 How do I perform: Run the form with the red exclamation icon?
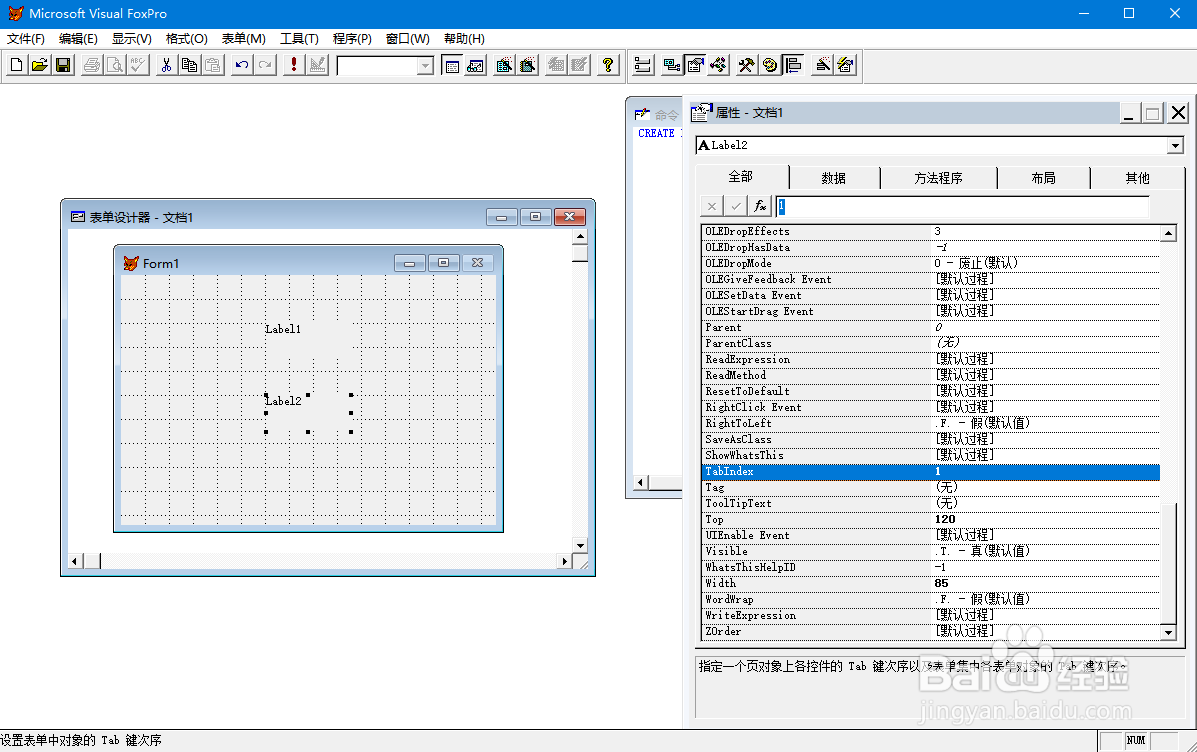294,65
